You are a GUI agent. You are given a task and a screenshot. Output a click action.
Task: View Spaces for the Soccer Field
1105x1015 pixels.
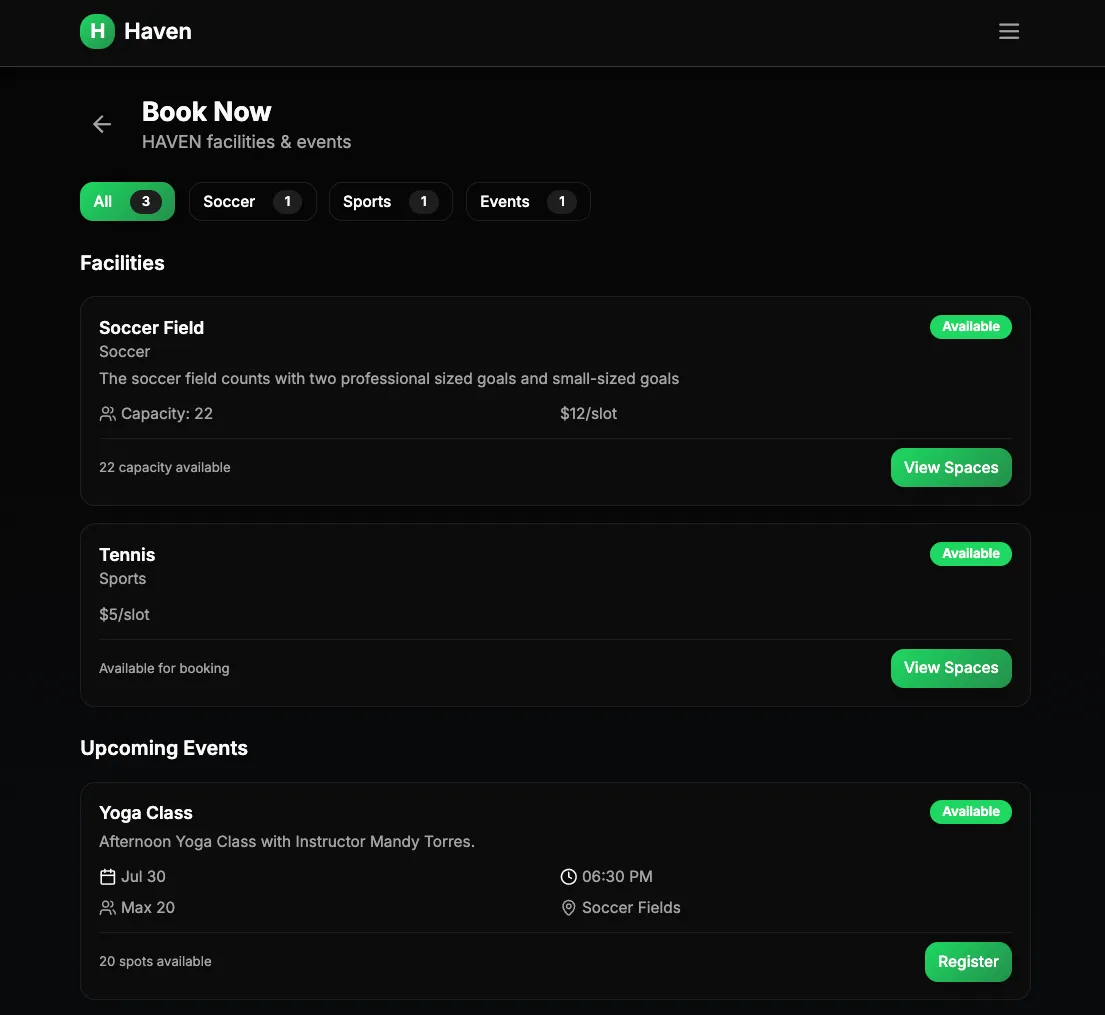[951, 467]
